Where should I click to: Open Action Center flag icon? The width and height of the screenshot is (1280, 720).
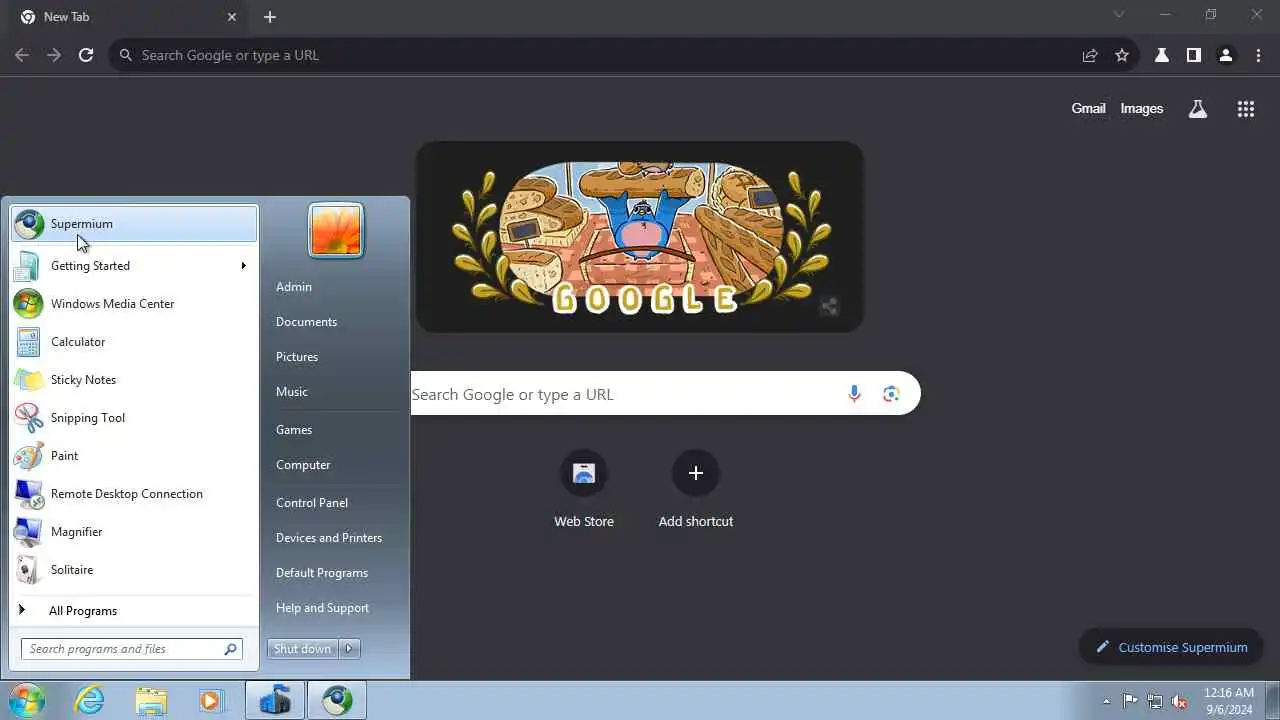tap(1130, 701)
